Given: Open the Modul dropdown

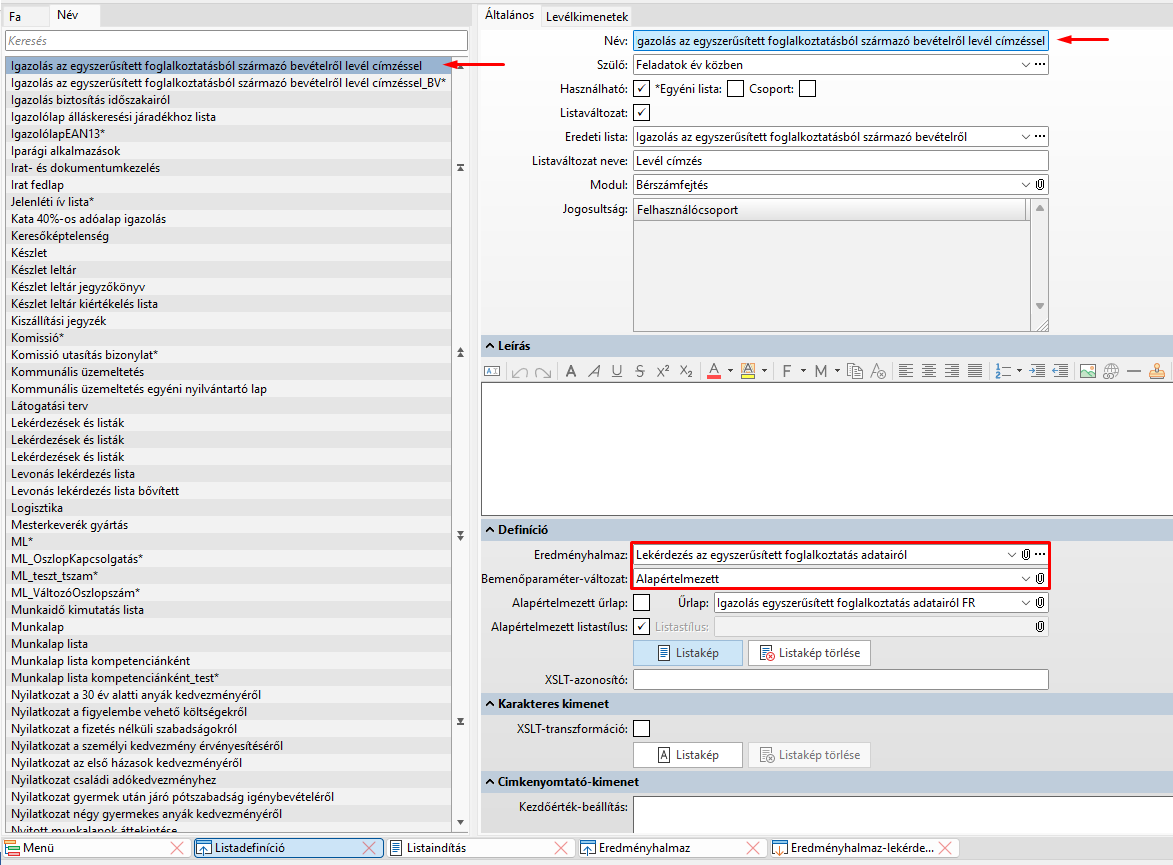Looking at the screenshot, I should click(x=1026, y=185).
